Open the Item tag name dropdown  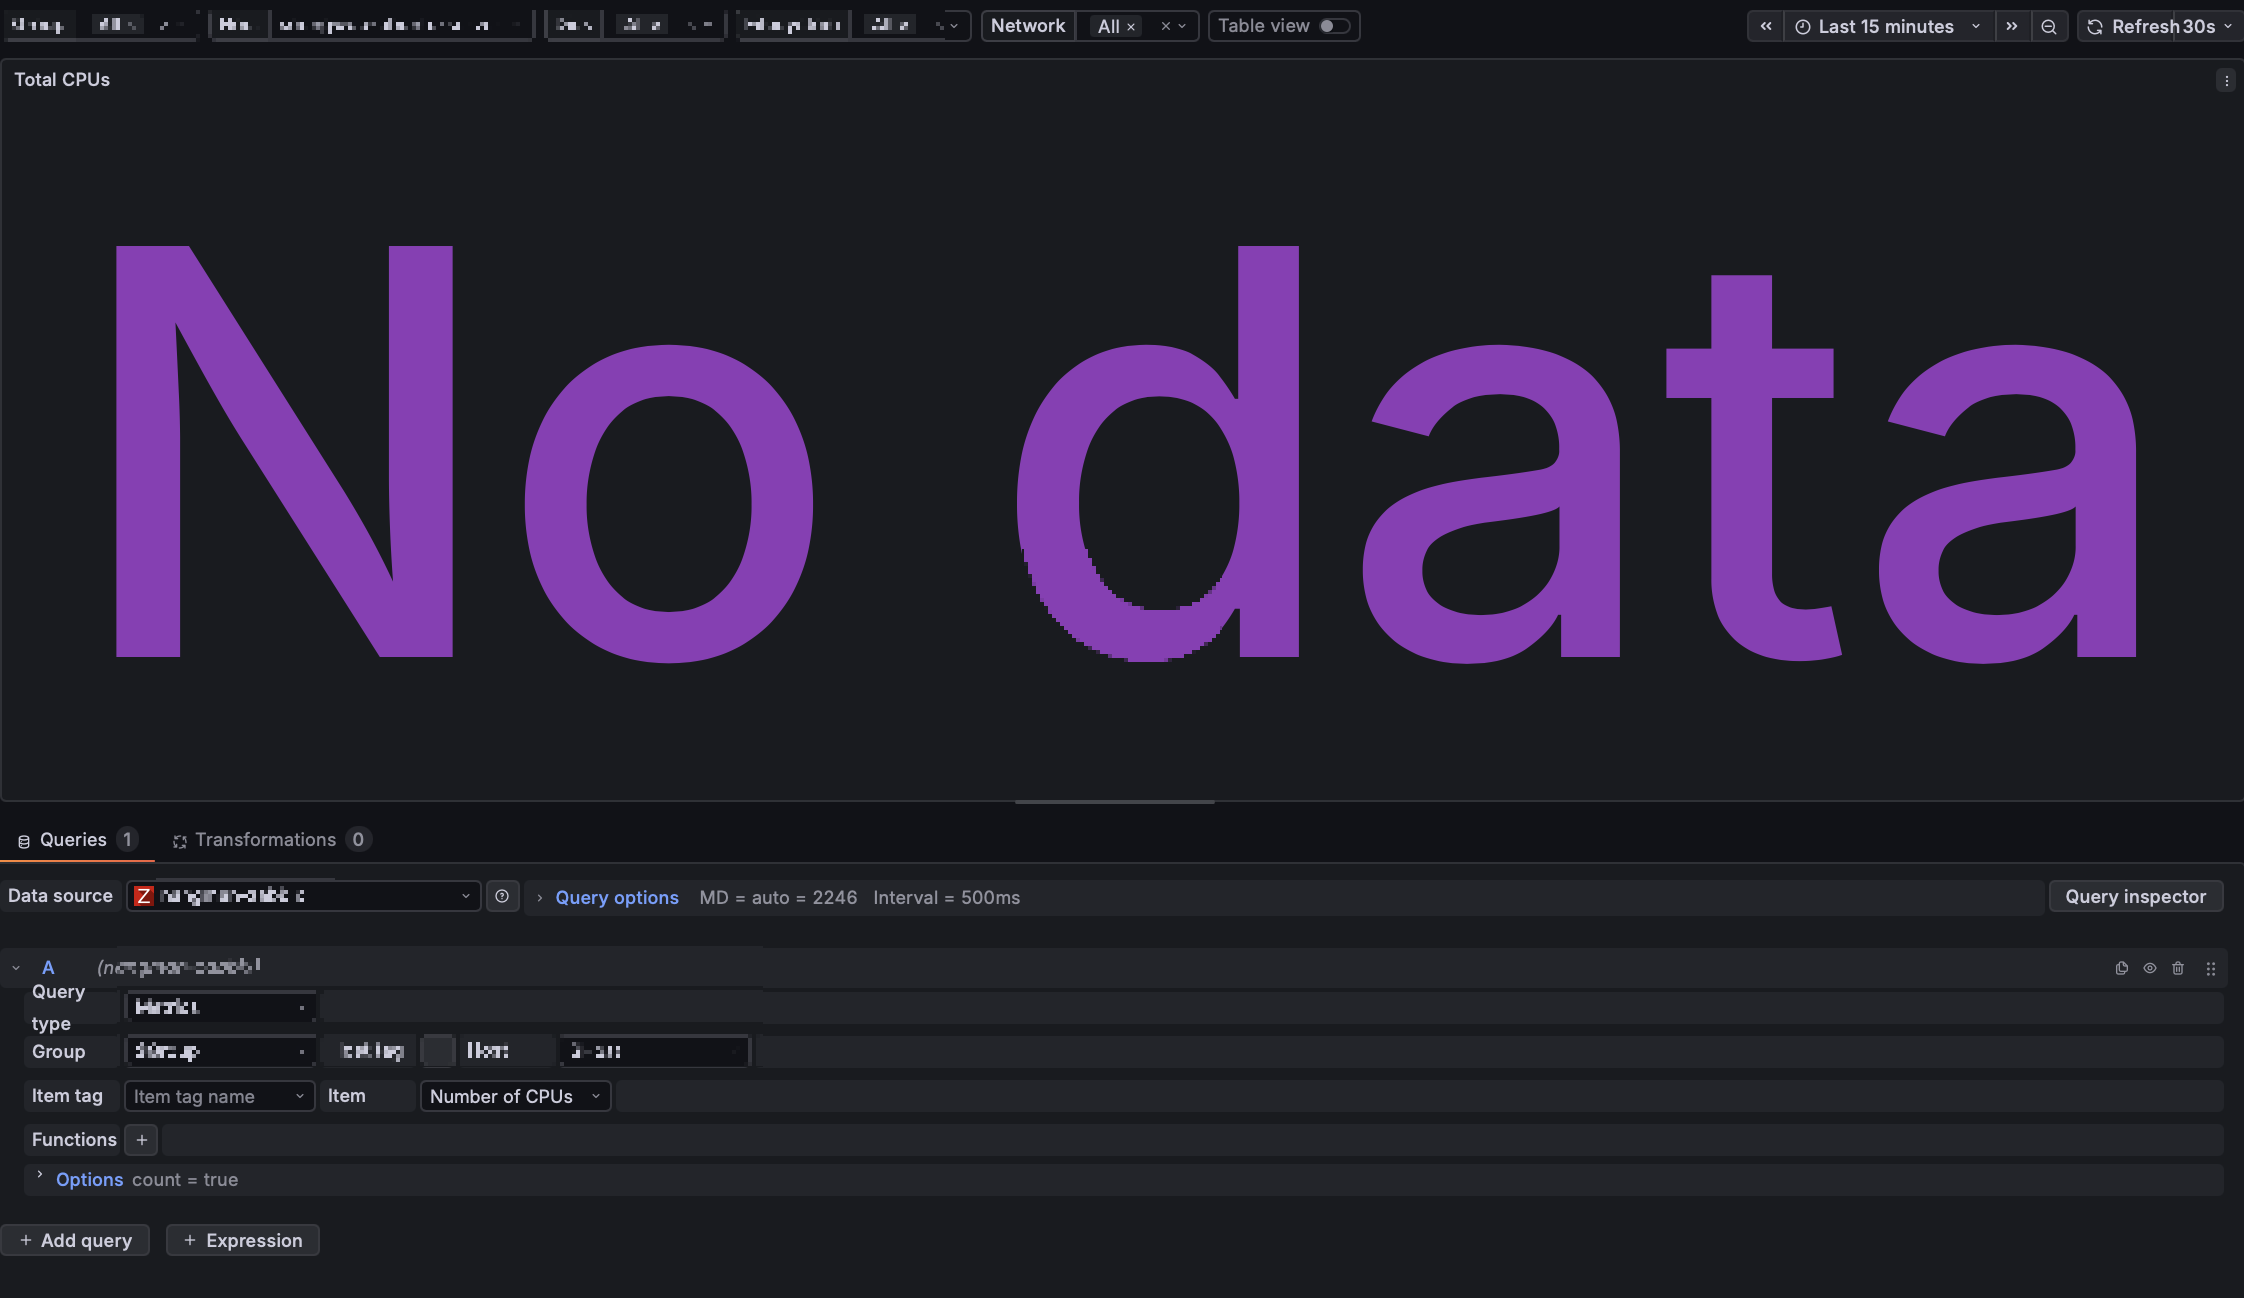[219, 1096]
